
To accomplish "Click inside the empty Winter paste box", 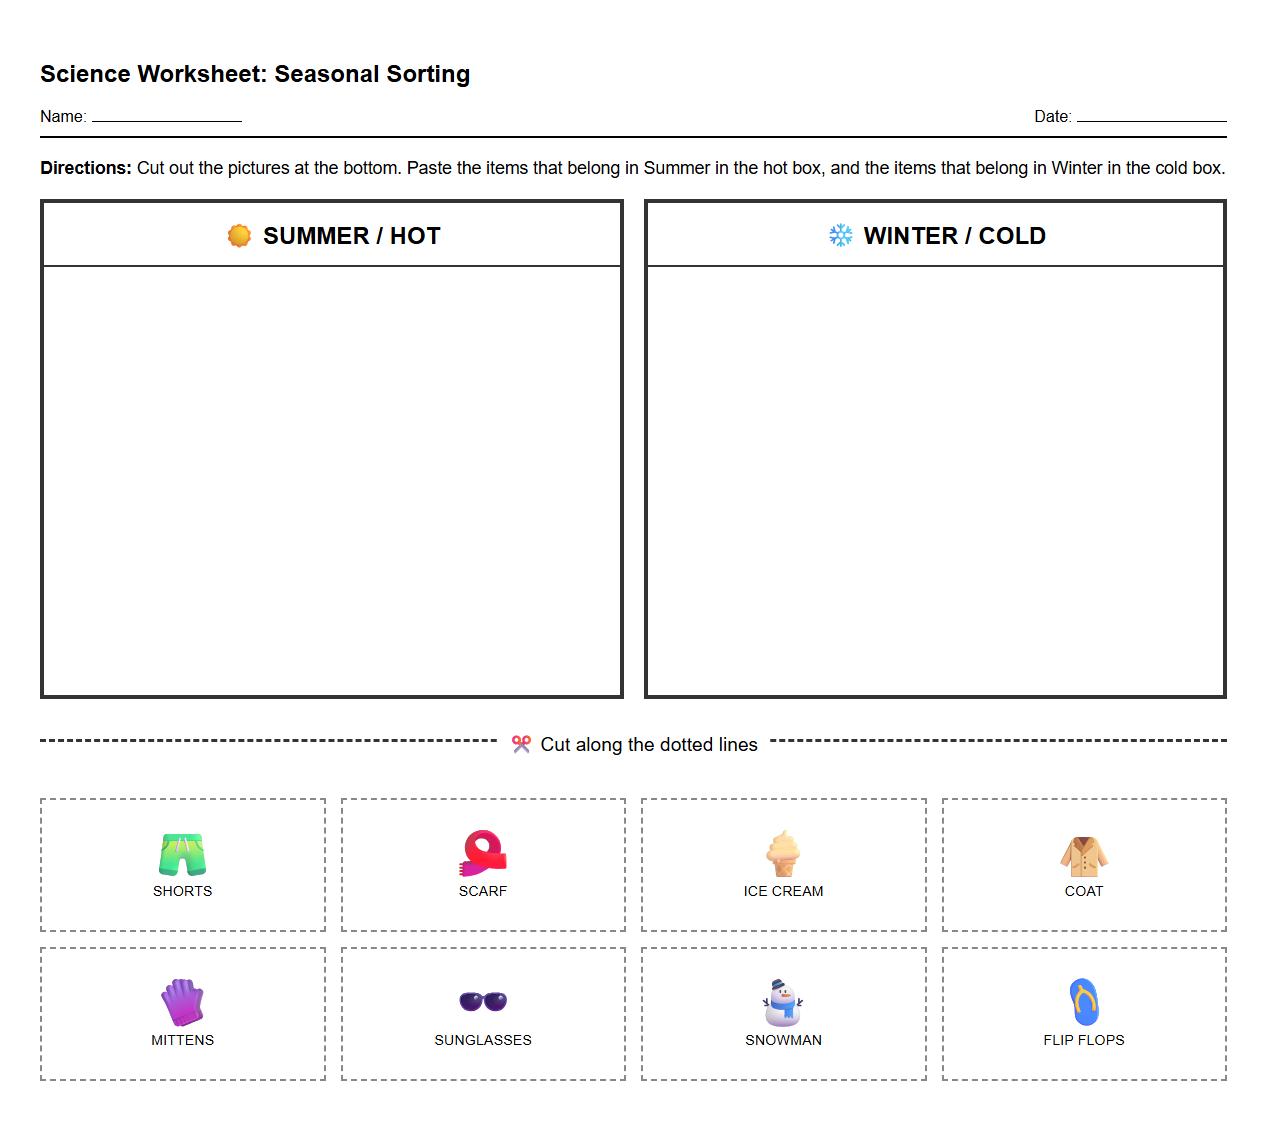I will coord(935,480).
